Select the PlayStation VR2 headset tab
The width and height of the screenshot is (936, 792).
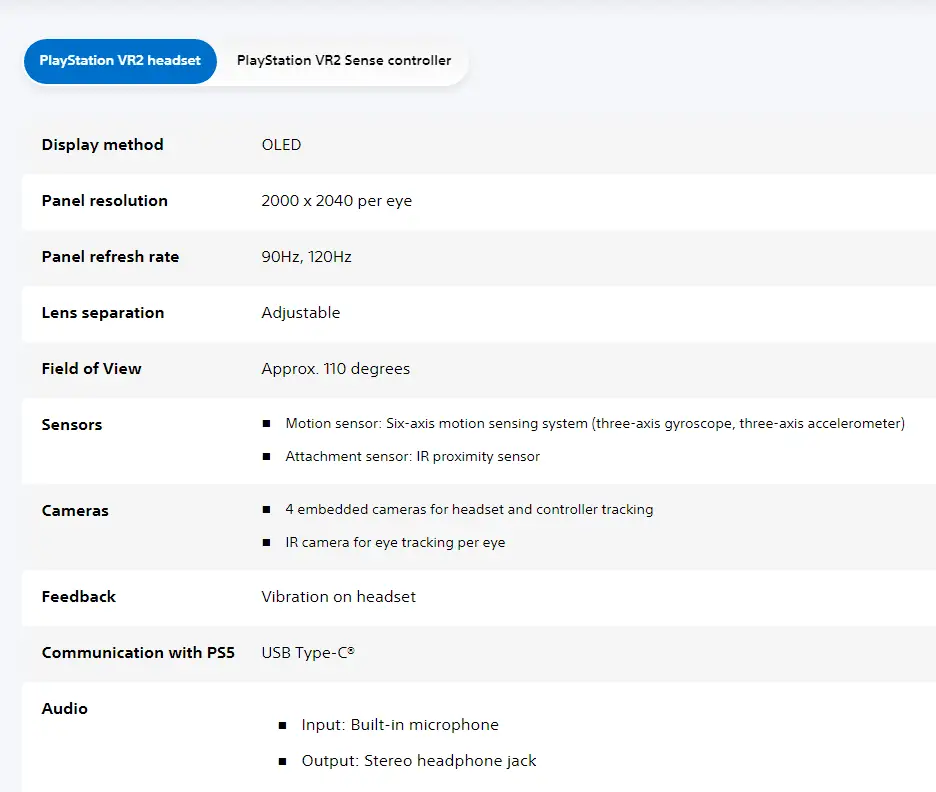coord(120,61)
